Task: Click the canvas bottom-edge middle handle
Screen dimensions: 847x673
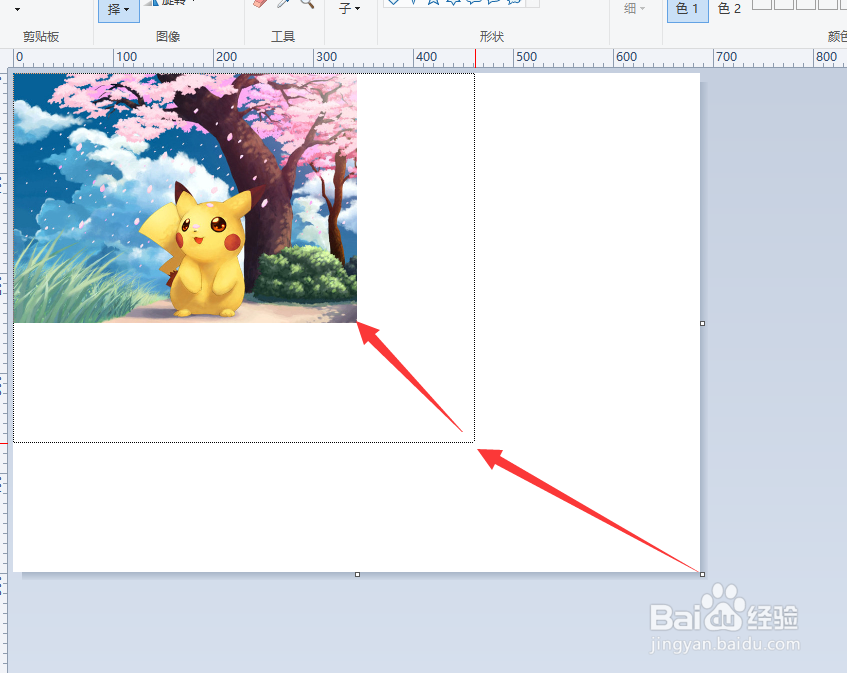Action: tap(357, 574)
